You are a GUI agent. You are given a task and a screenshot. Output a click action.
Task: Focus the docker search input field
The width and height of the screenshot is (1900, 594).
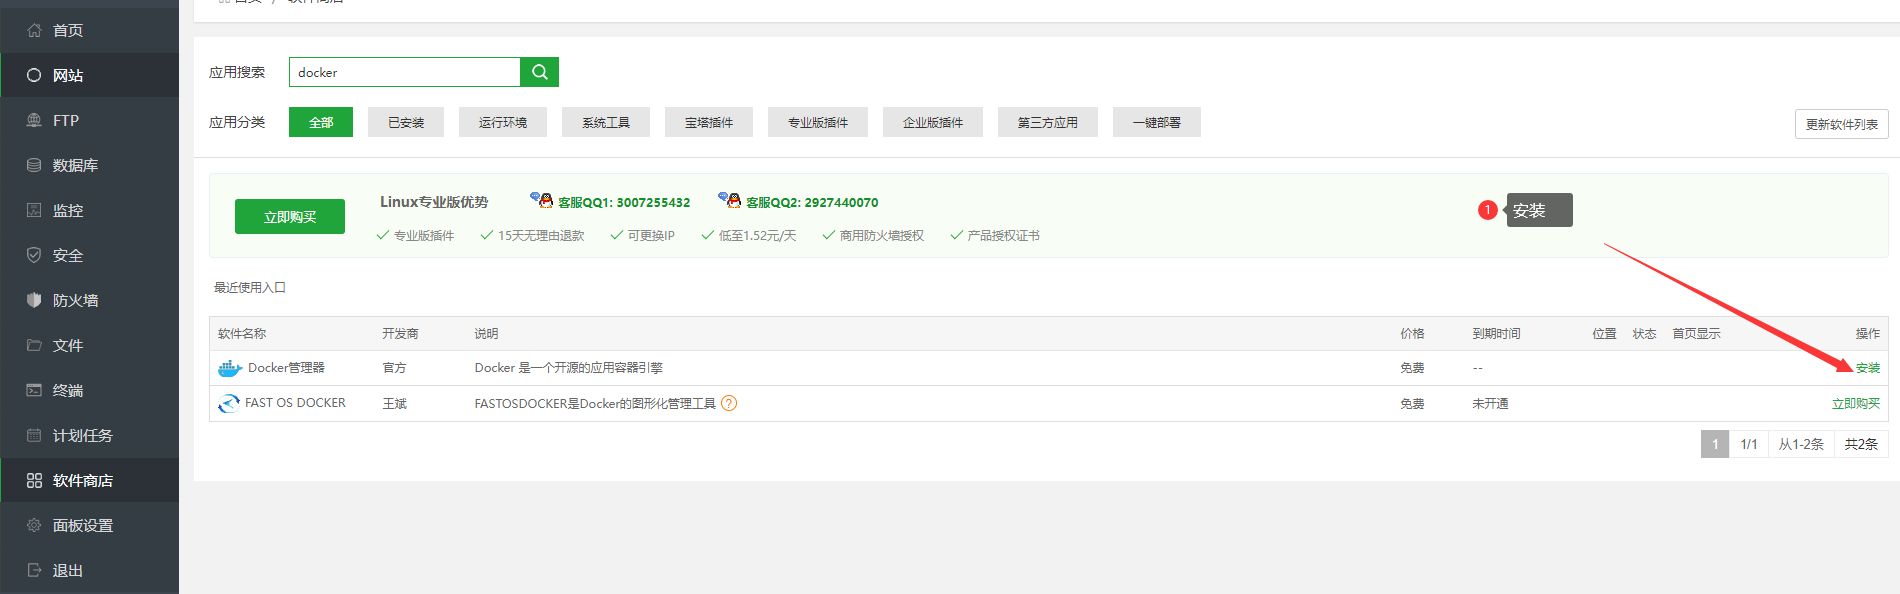[405, 72]
